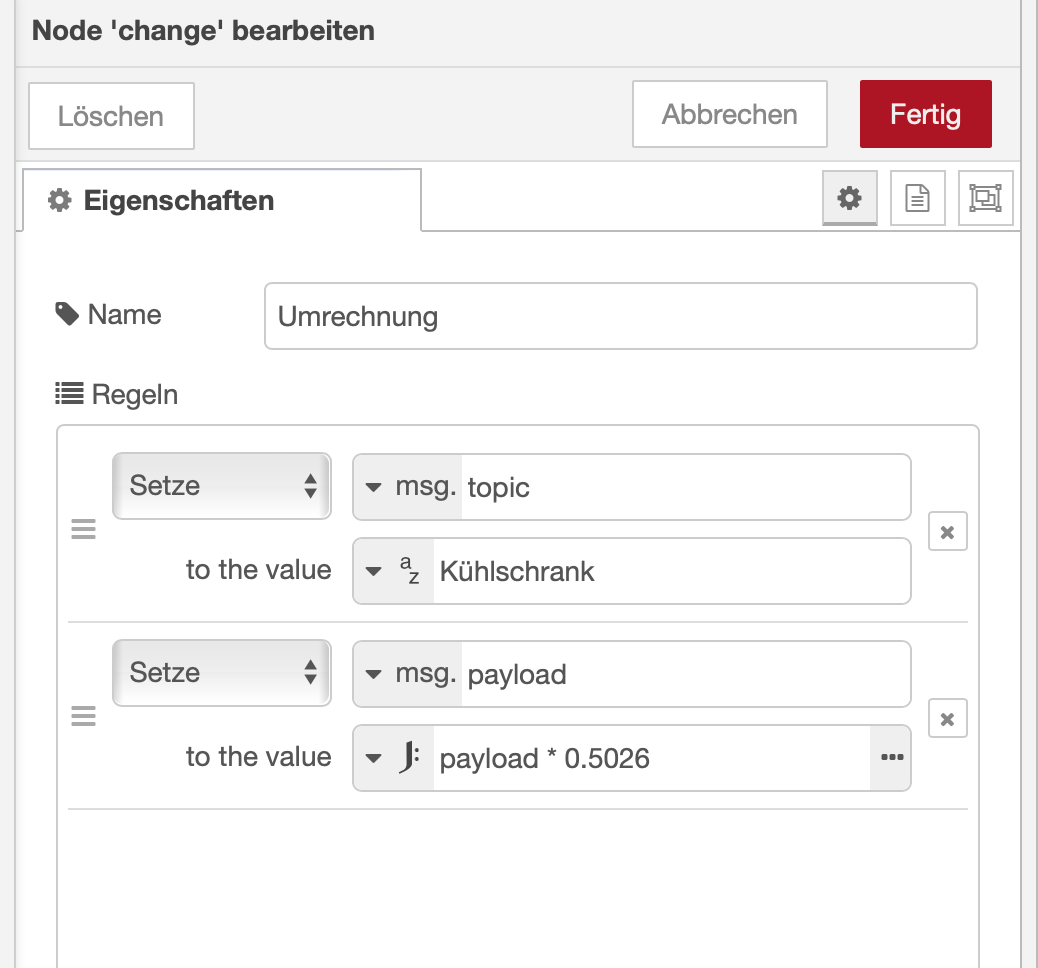
Task: Click the payload * 0.5026 expression field
Action: (650, 759)
